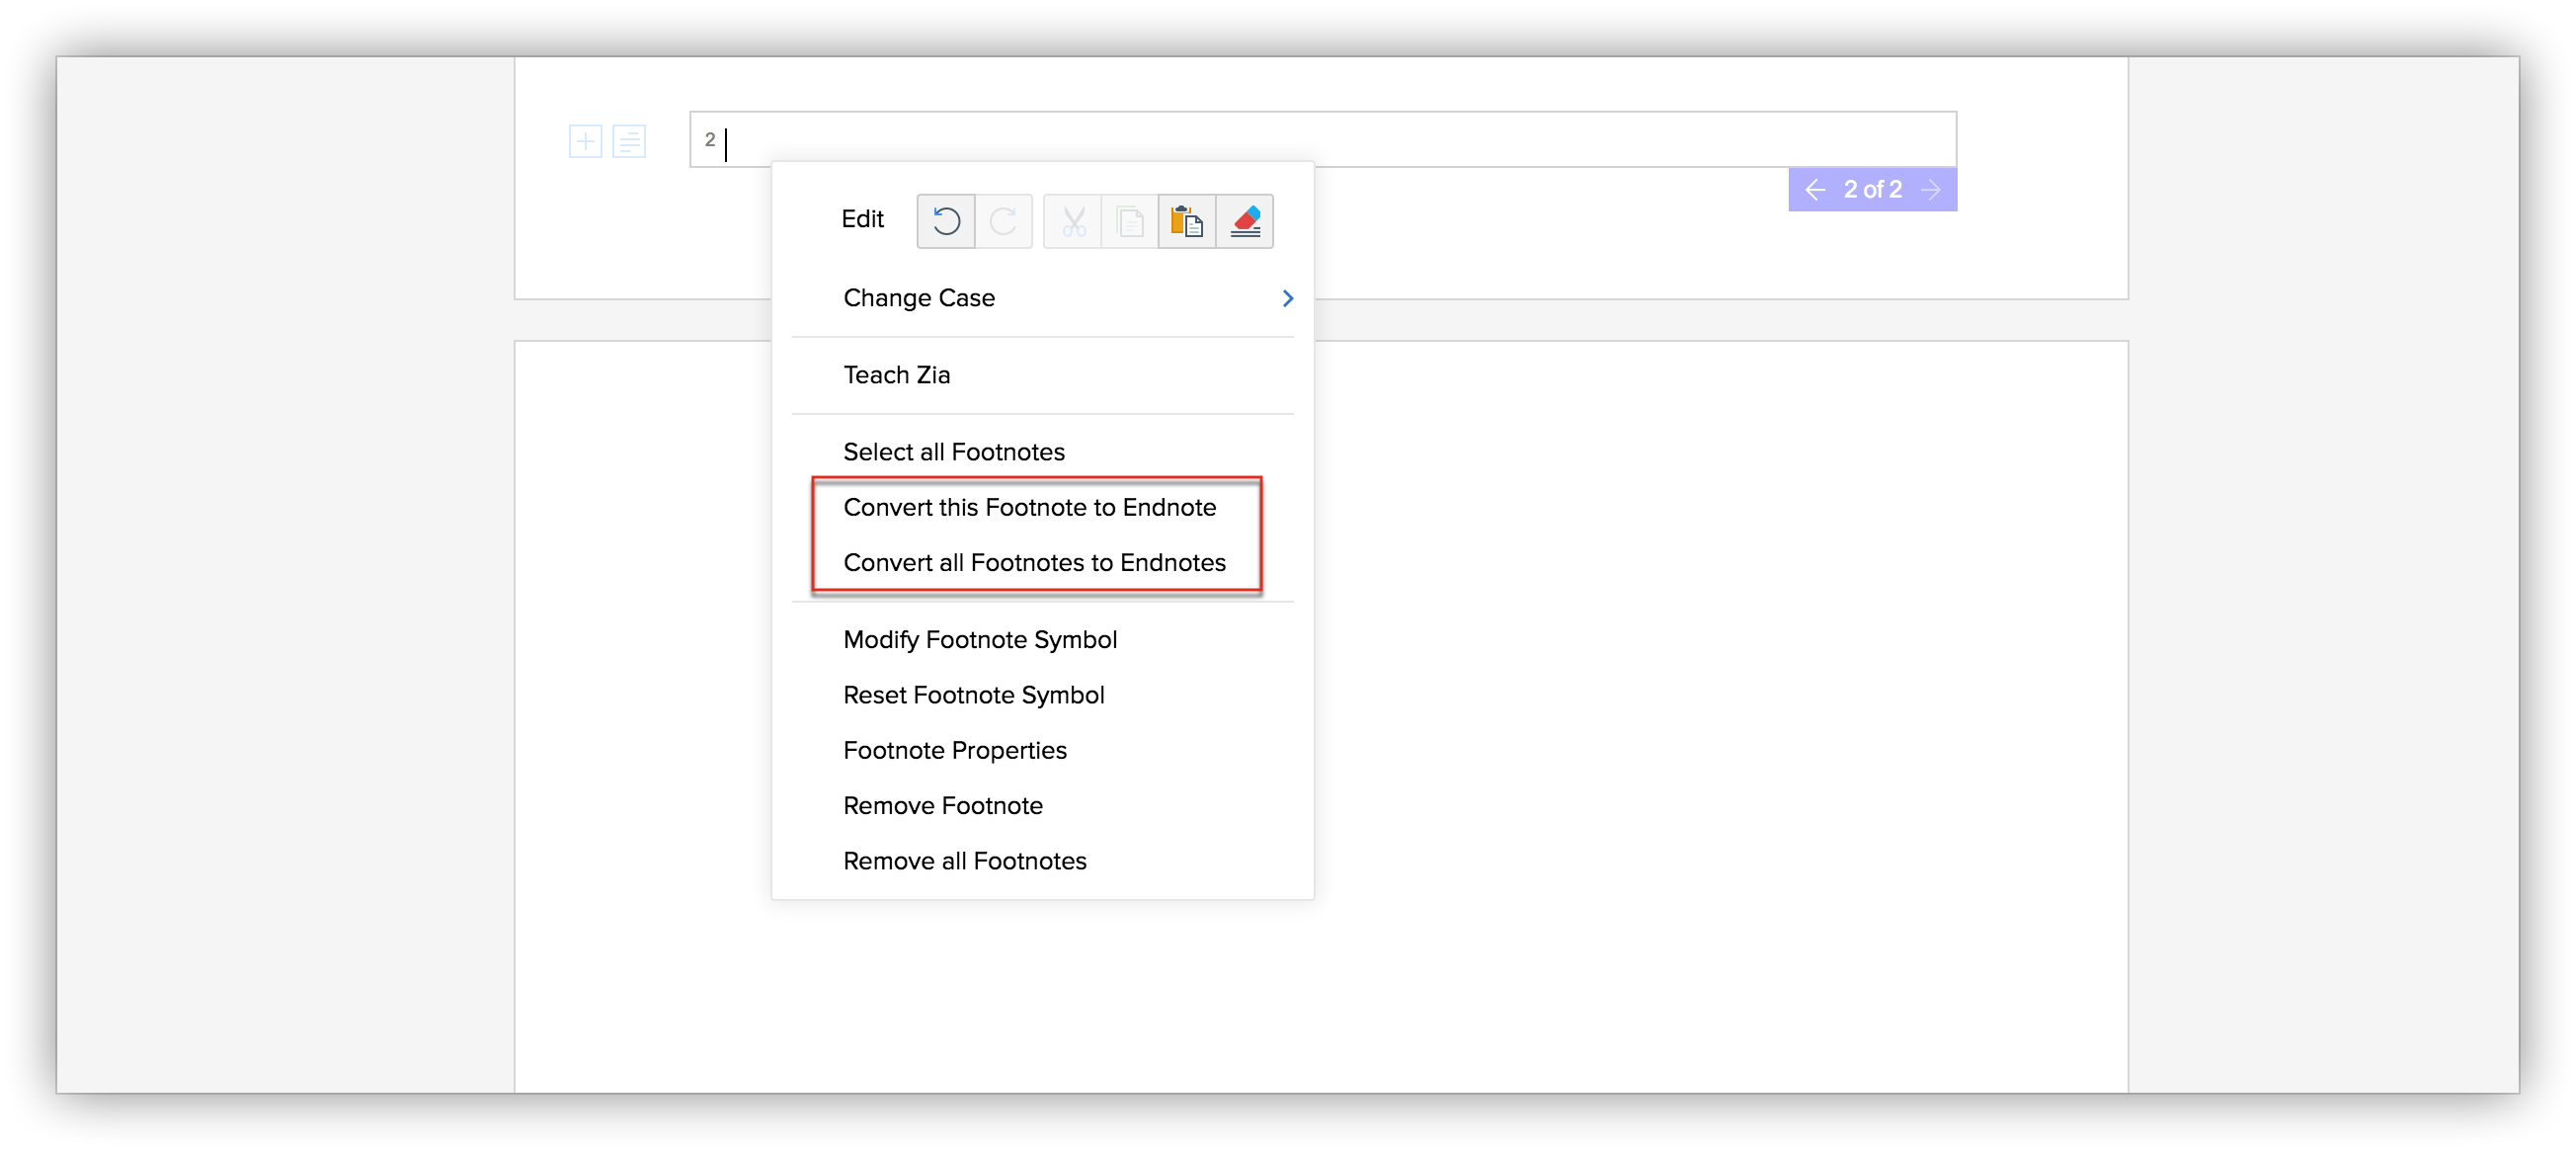Open Footnote Properties

tap(954, 750)
